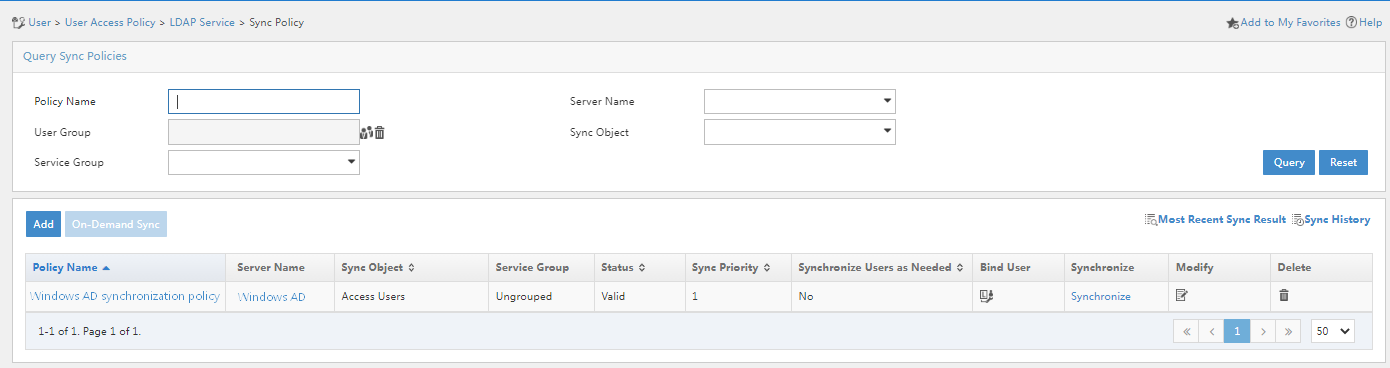Open the Help icon
The image size is (1390, 368).
pos(1351,22)
